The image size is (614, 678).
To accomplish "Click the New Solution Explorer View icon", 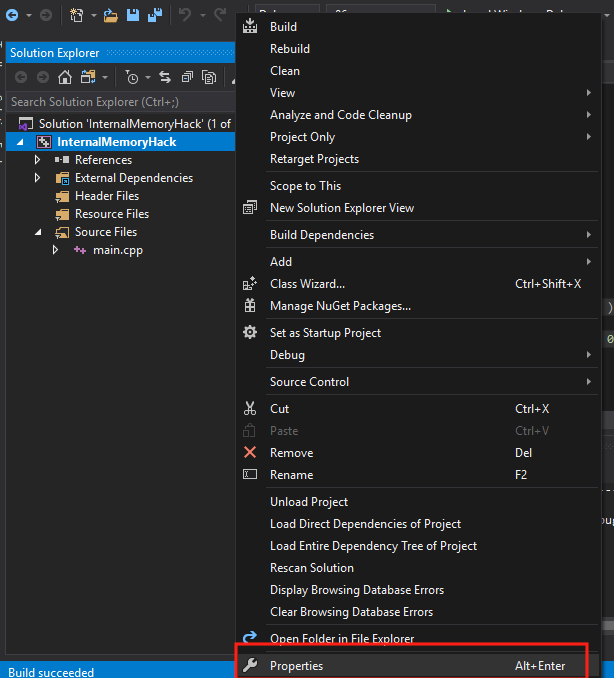I will [250, 208].
